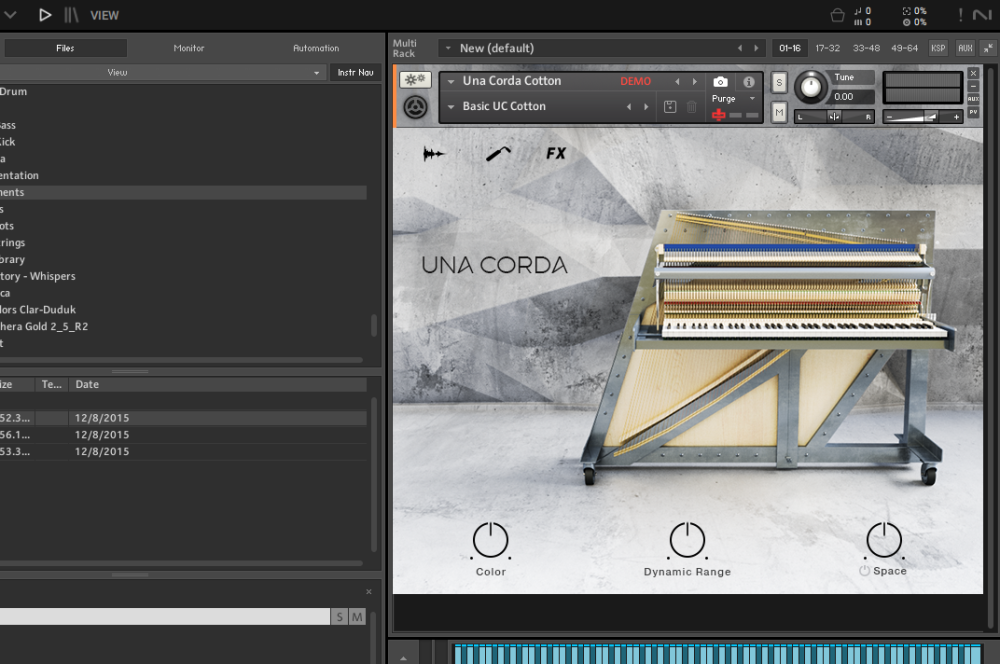The image size is (1000, 664).
Task: Delete snapshot with the trash icon
Action: click(691, 107)
